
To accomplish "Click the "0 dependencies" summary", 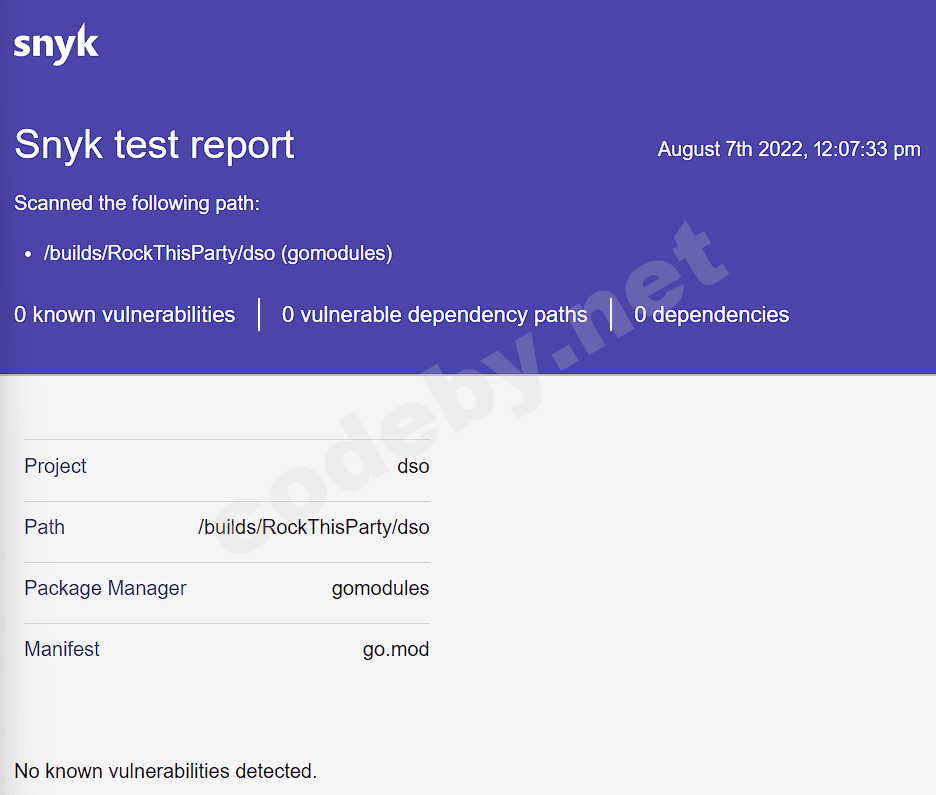I will (x=711, y=315).
